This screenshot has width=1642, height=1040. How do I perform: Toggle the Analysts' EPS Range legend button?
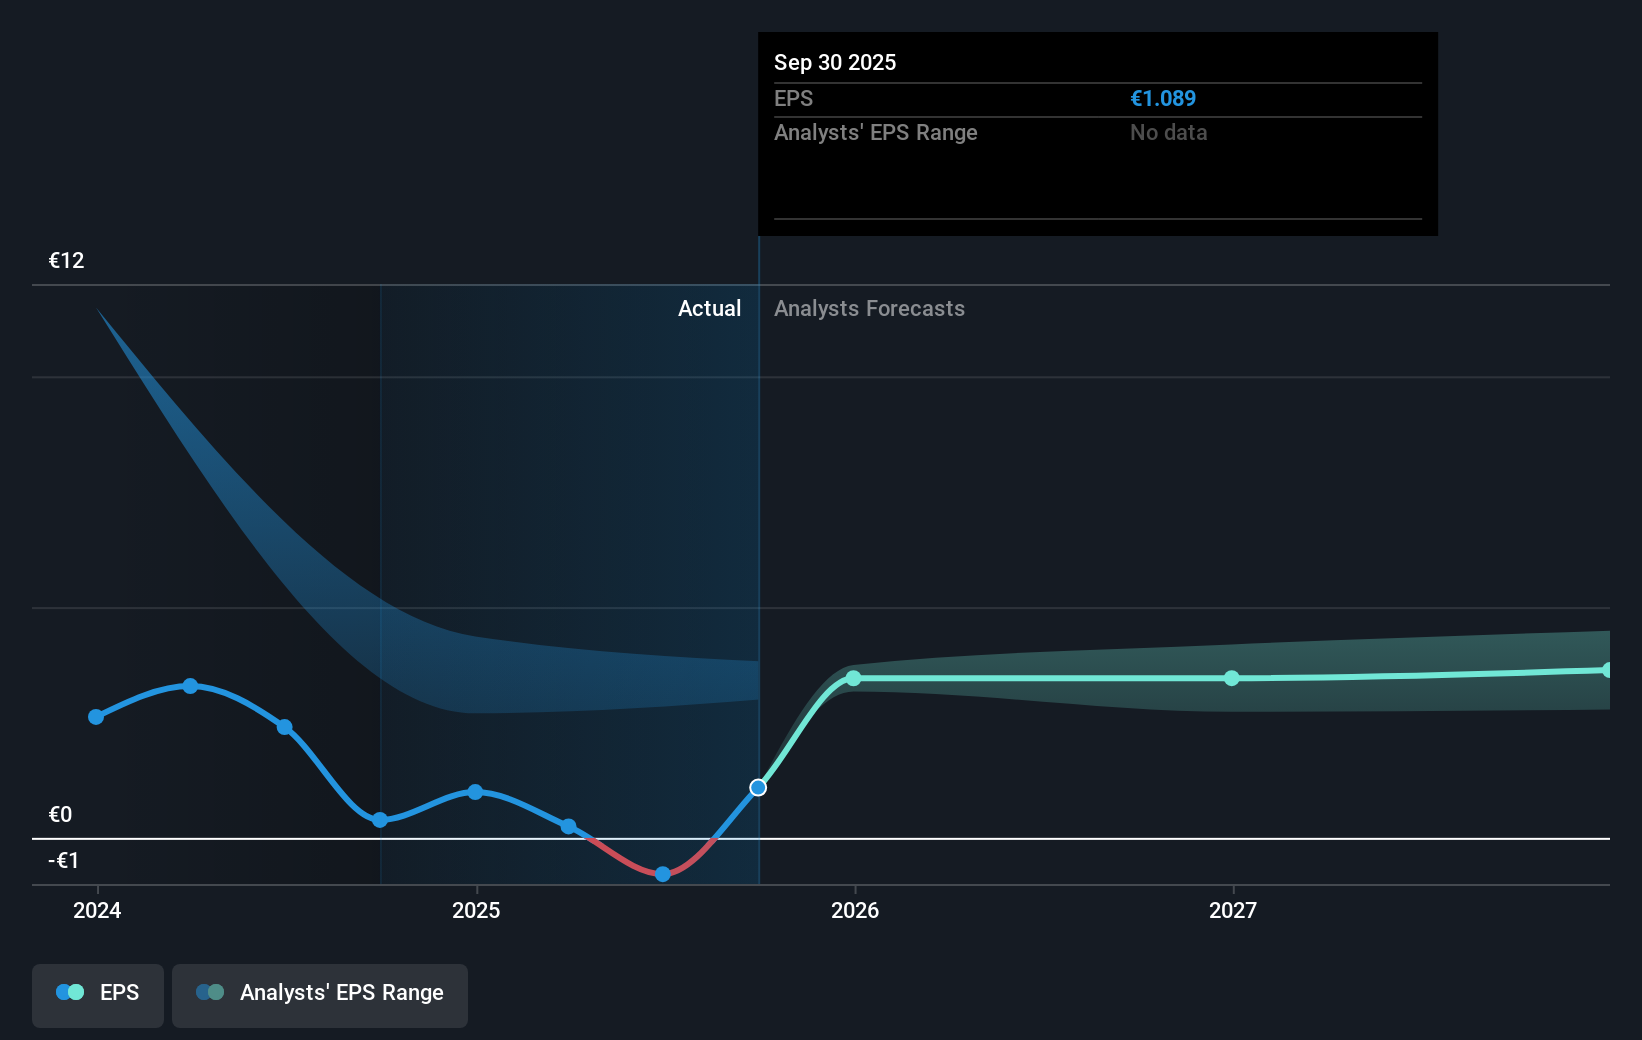click(x=320, y=995)
